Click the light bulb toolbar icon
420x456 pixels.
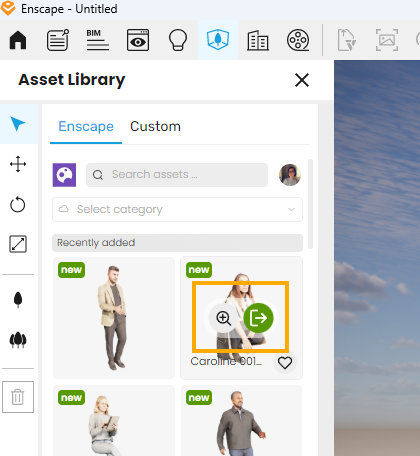pyautogui.click(x=178, y=40)
